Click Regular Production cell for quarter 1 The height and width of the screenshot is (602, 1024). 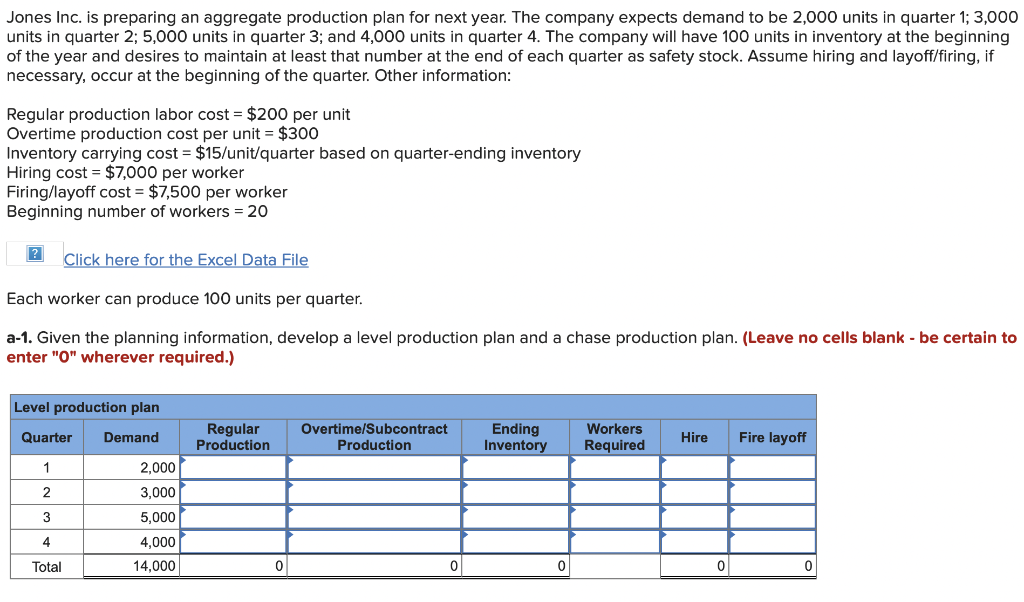(233, 466)
